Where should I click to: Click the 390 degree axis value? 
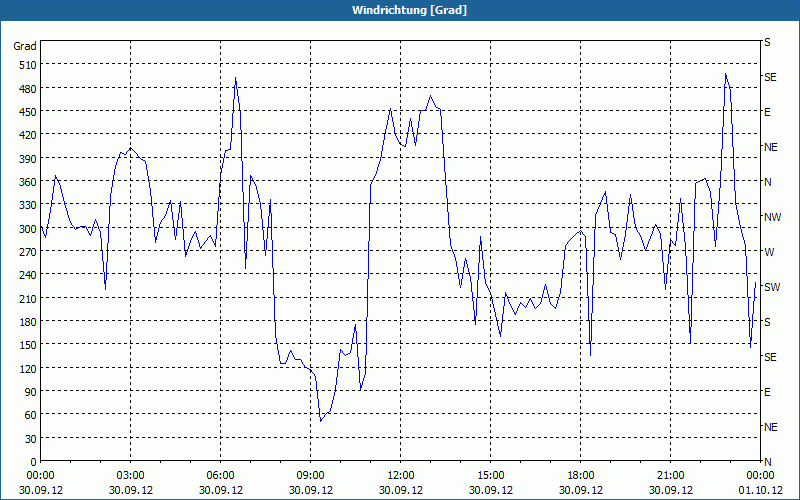(28, 159)
